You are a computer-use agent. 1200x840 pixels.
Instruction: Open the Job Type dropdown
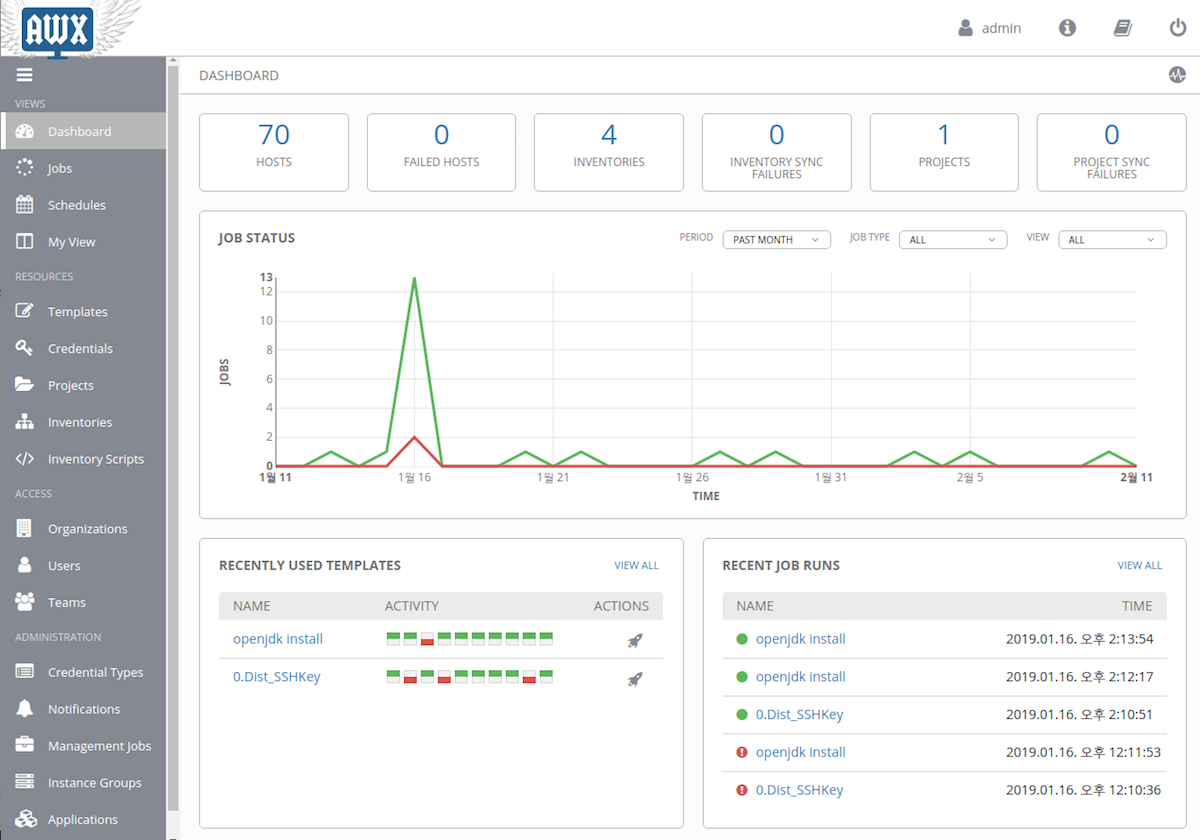coord(953,240)
